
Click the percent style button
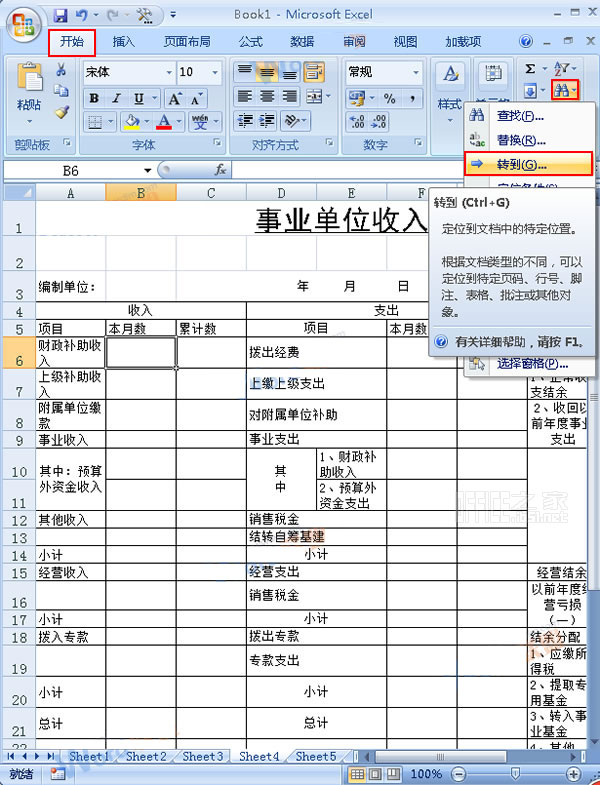[x=389, y=99]
